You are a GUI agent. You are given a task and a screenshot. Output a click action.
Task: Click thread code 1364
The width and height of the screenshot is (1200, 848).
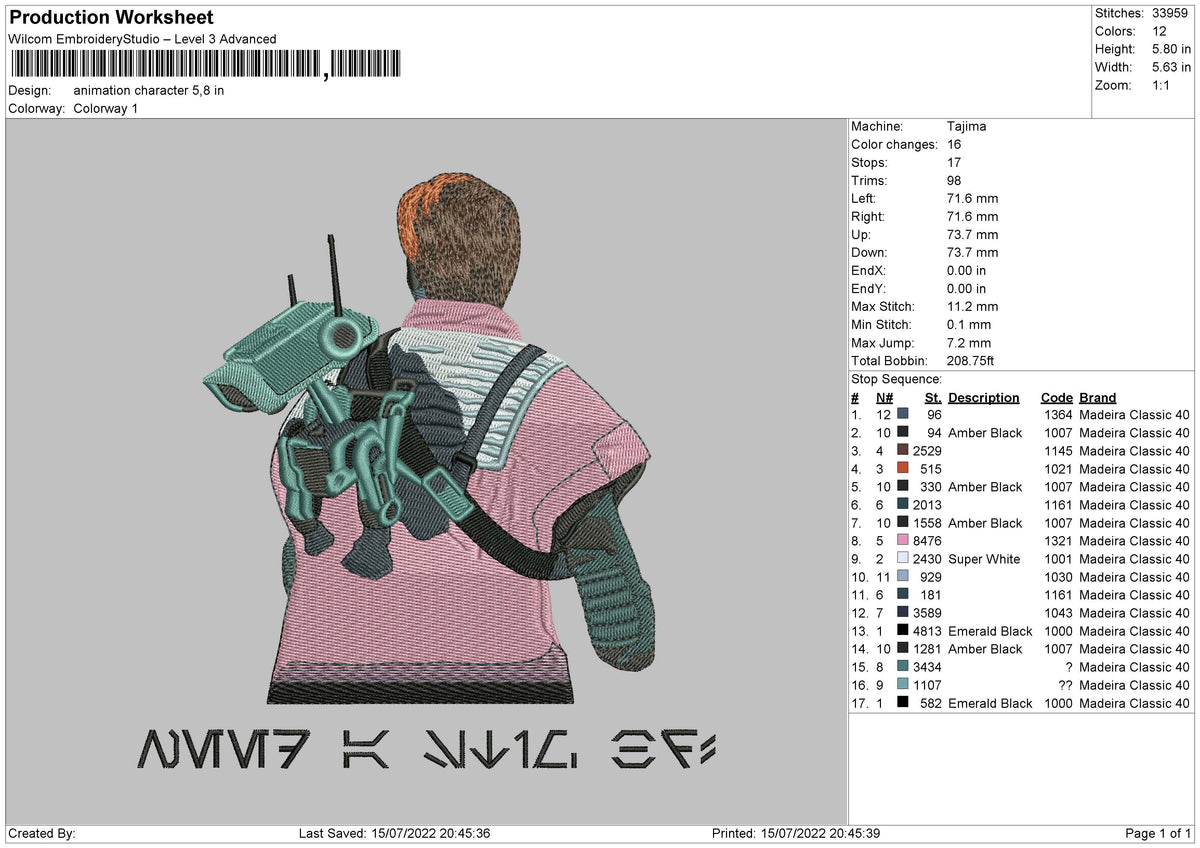click(x=1058, y=414)
